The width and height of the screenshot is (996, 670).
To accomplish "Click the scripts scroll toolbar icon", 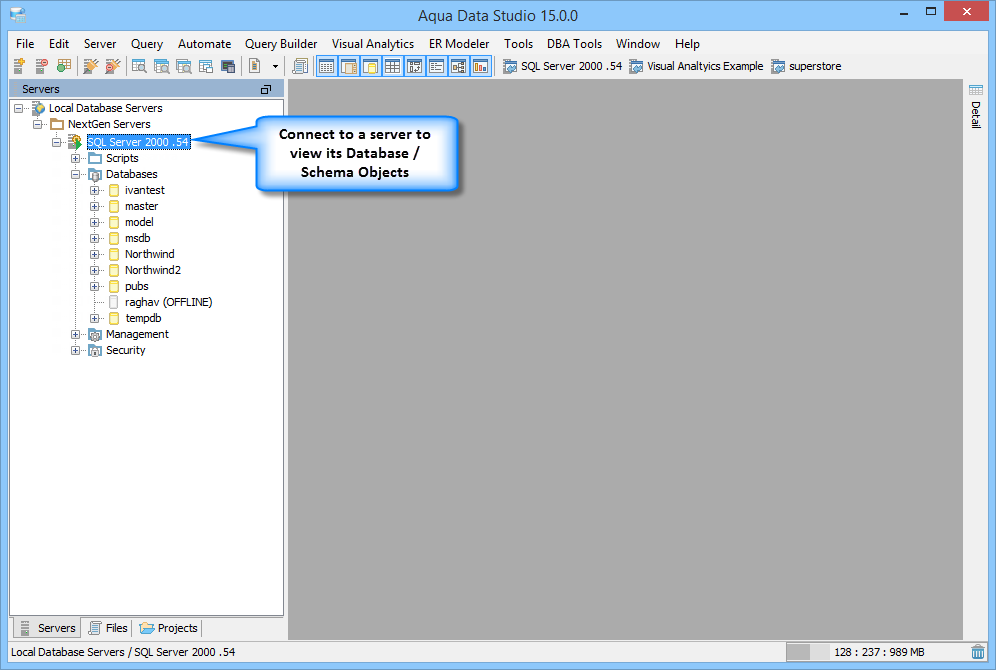I will pyautogui.click(x=300, y=65).
